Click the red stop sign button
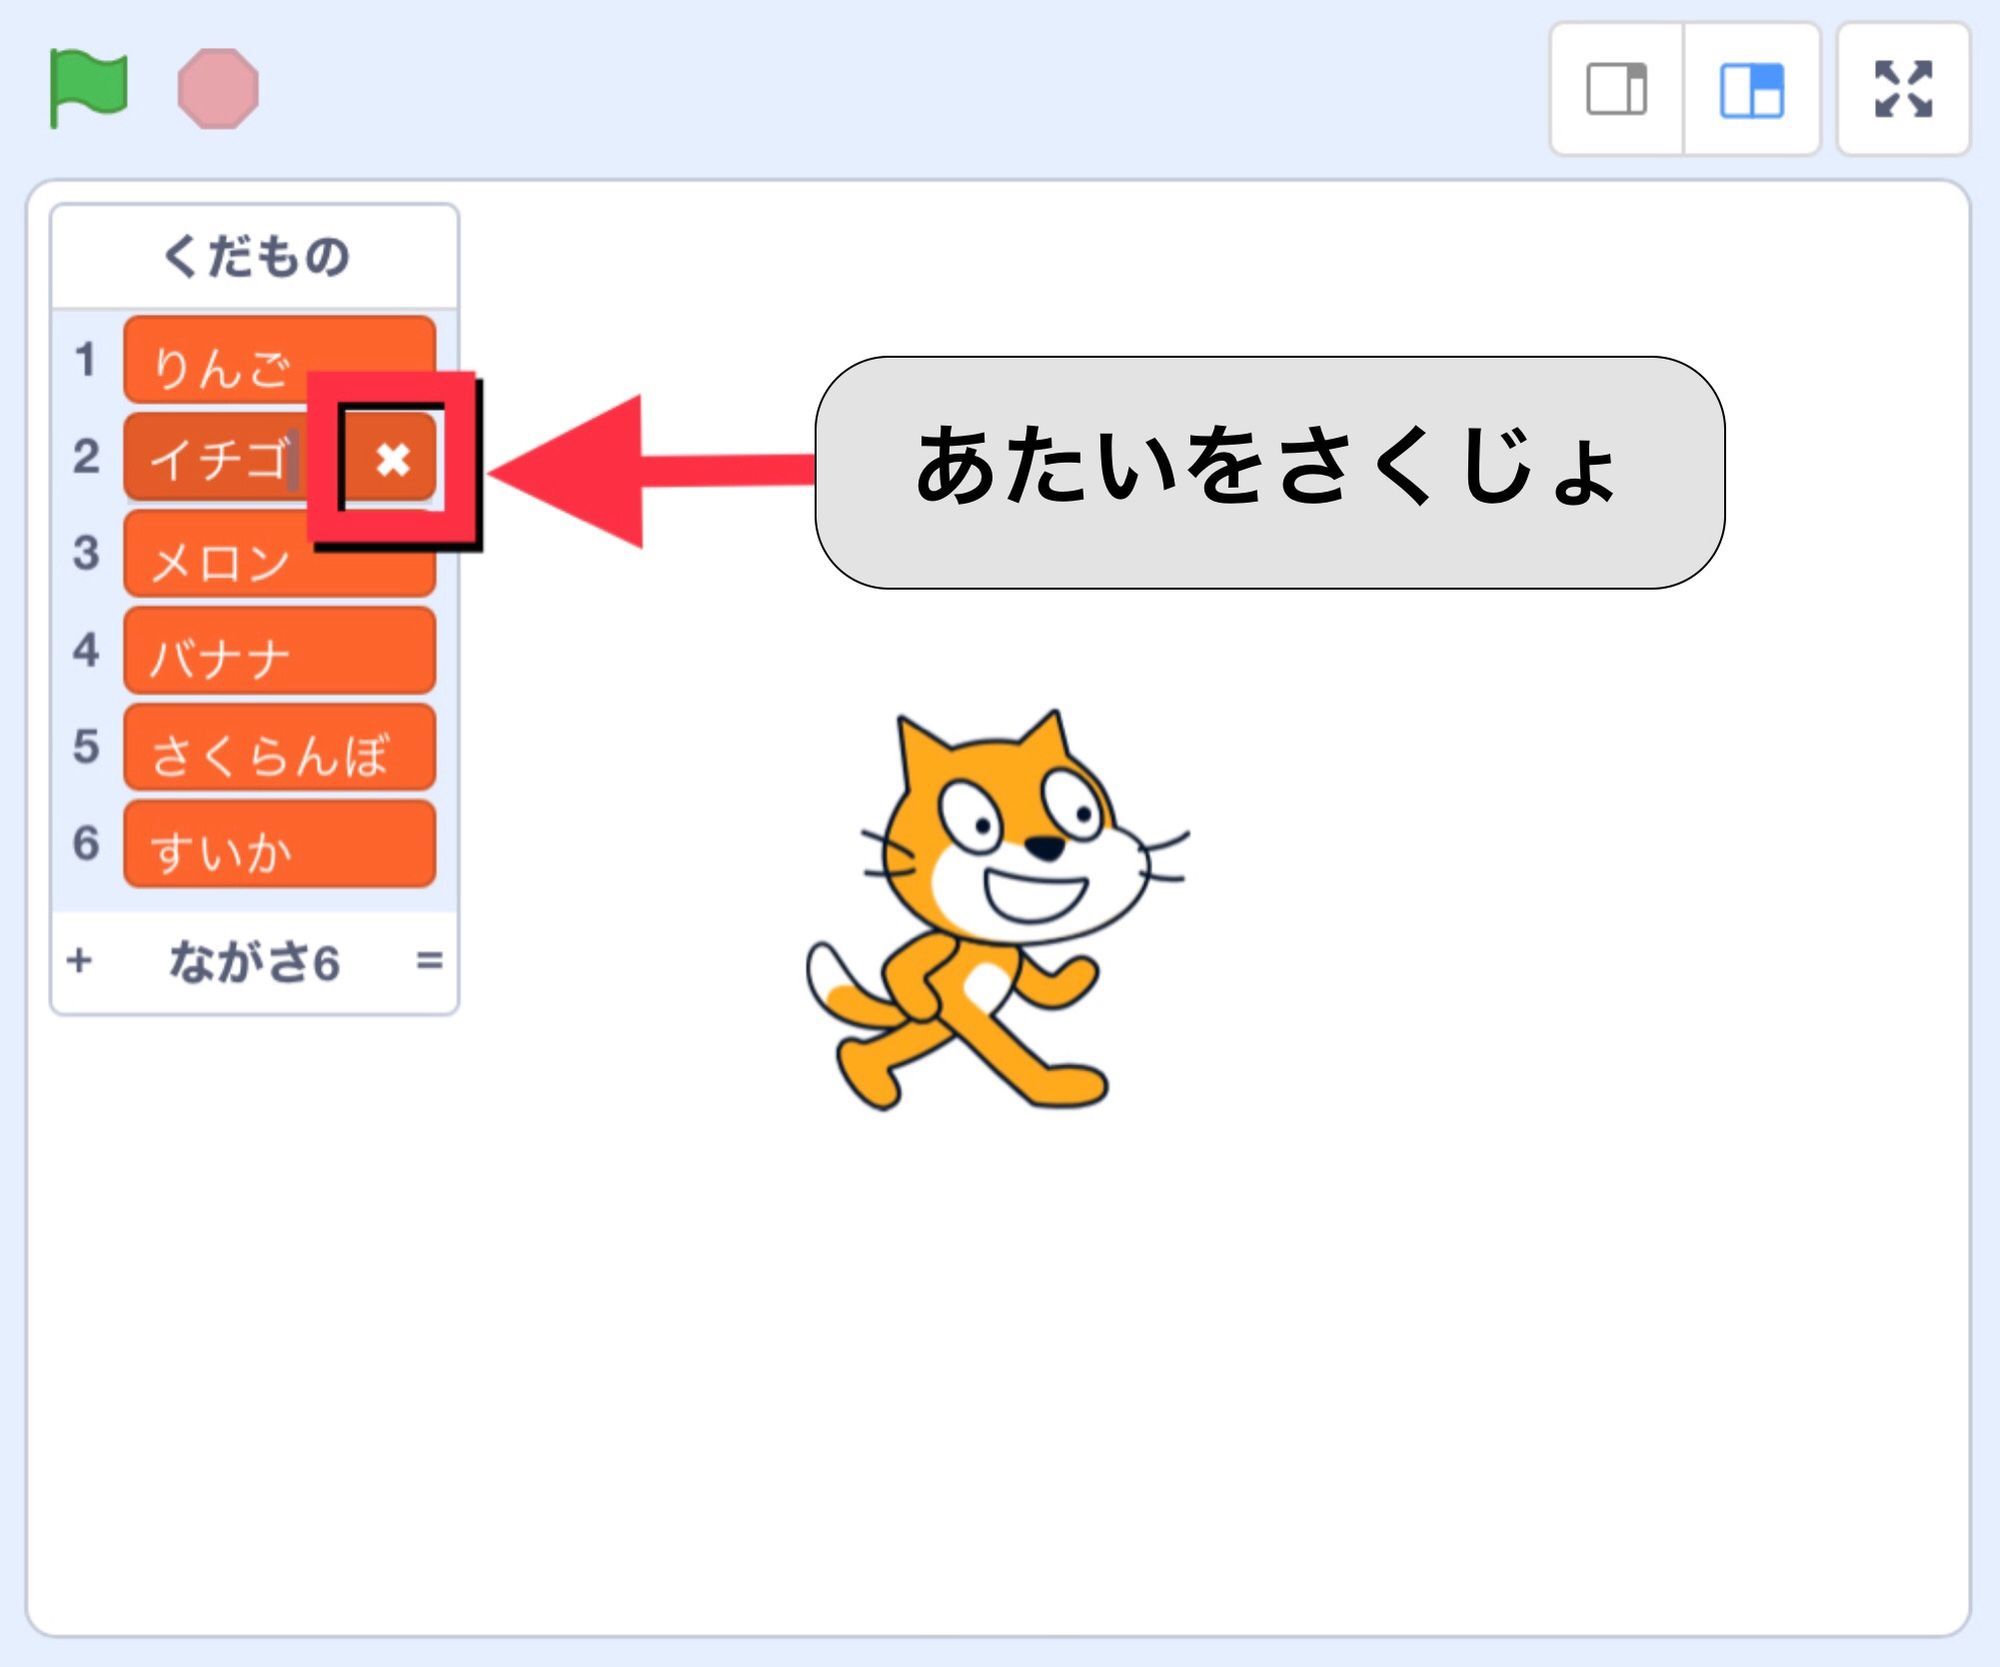 tap(218, 88)
